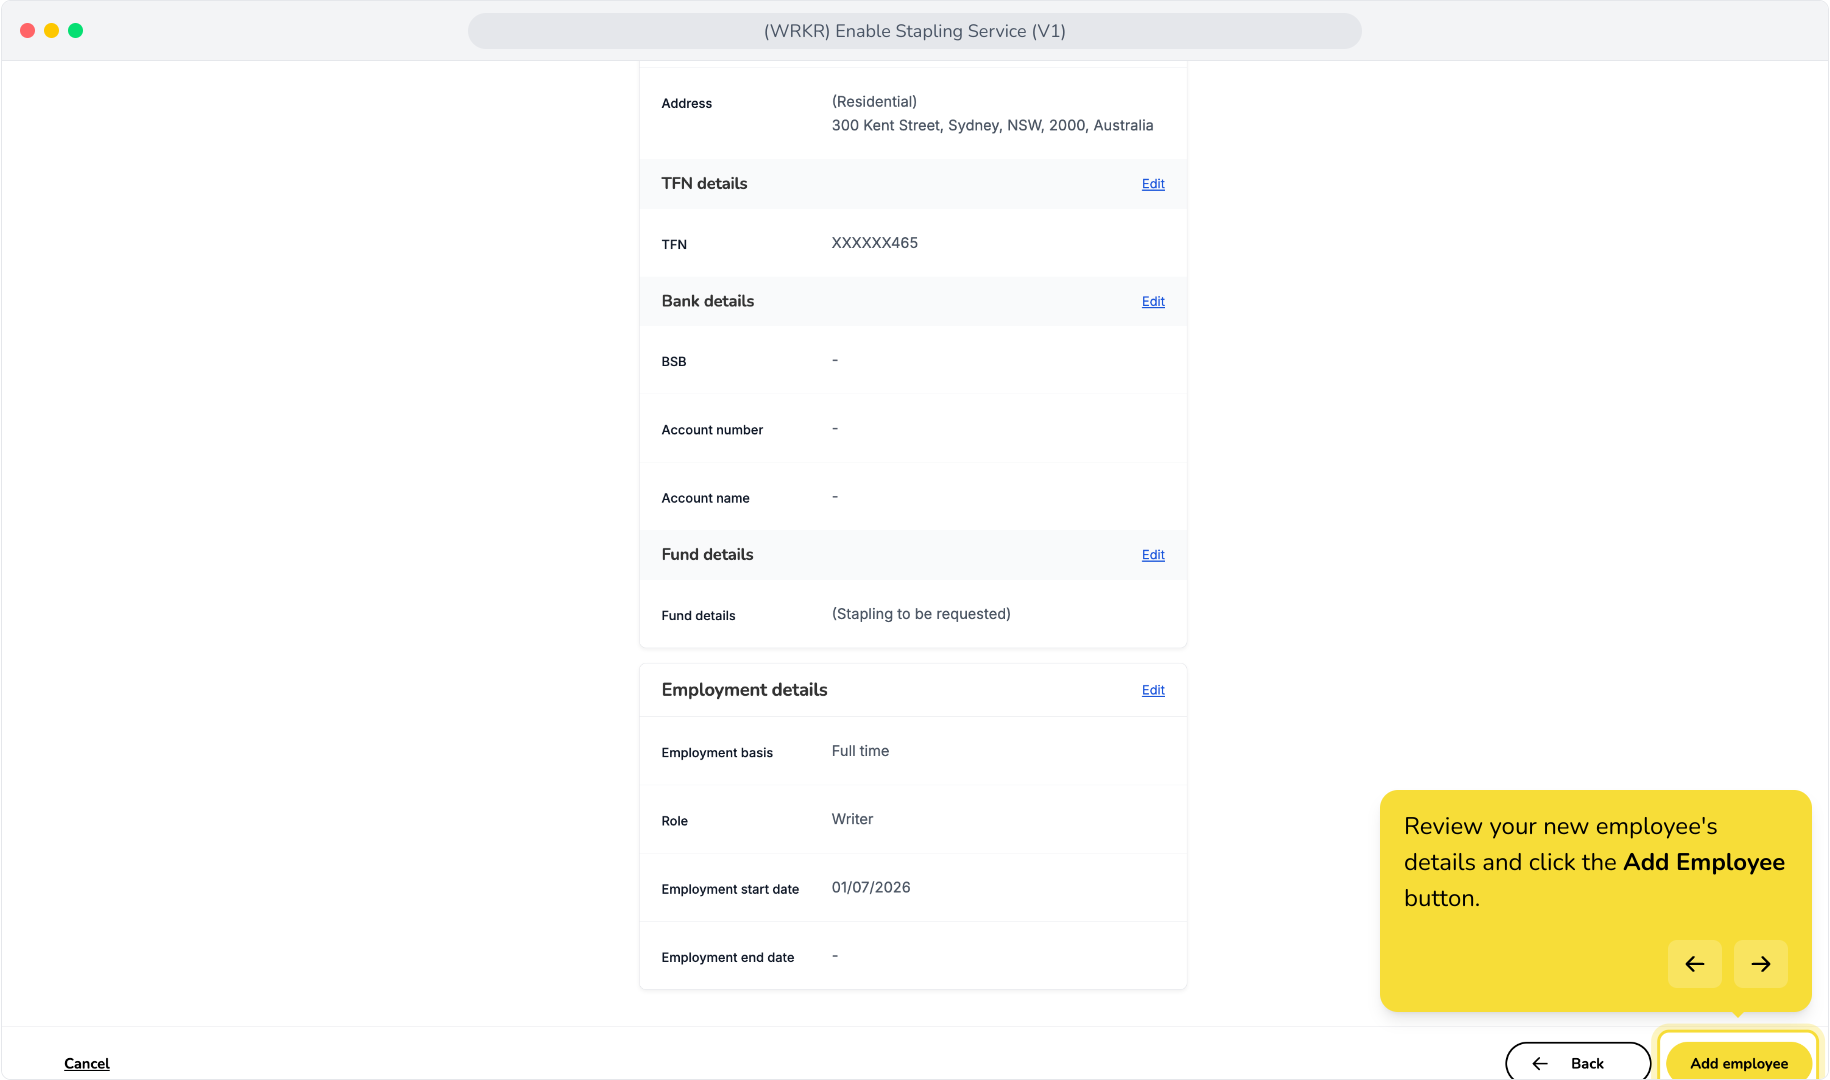The width and height of the screenshot is (1830, 1080).
Task: Click the Employment end date label
Action: tap(727, 957)
